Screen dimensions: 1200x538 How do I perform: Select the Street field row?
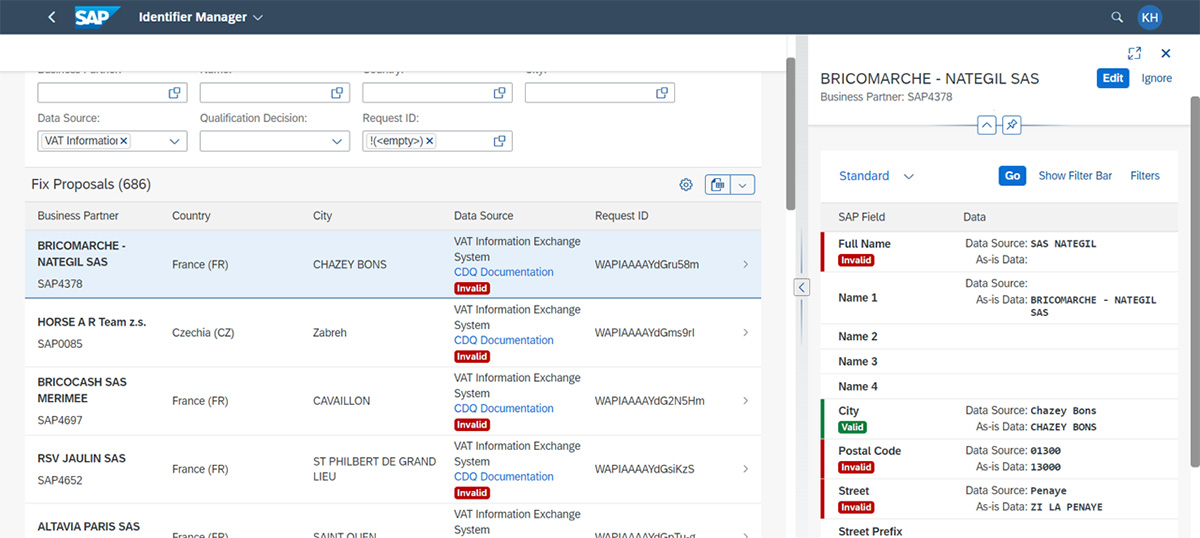(x=1000, y=499)
